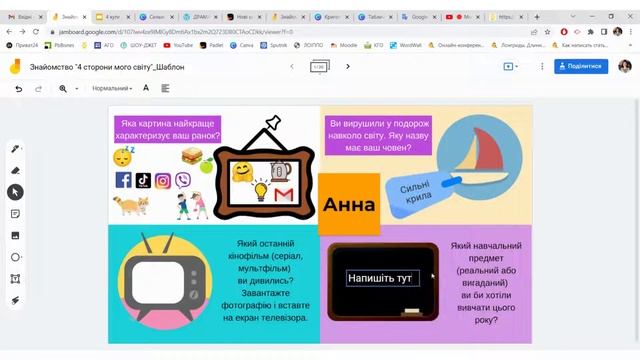Reload the browser page

click(36, 31)
